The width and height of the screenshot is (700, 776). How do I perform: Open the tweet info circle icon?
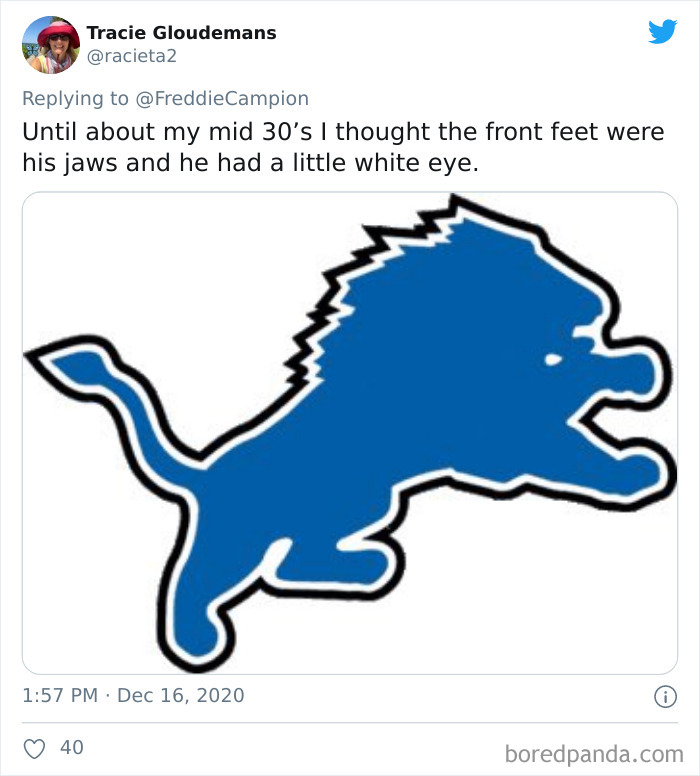662,696
